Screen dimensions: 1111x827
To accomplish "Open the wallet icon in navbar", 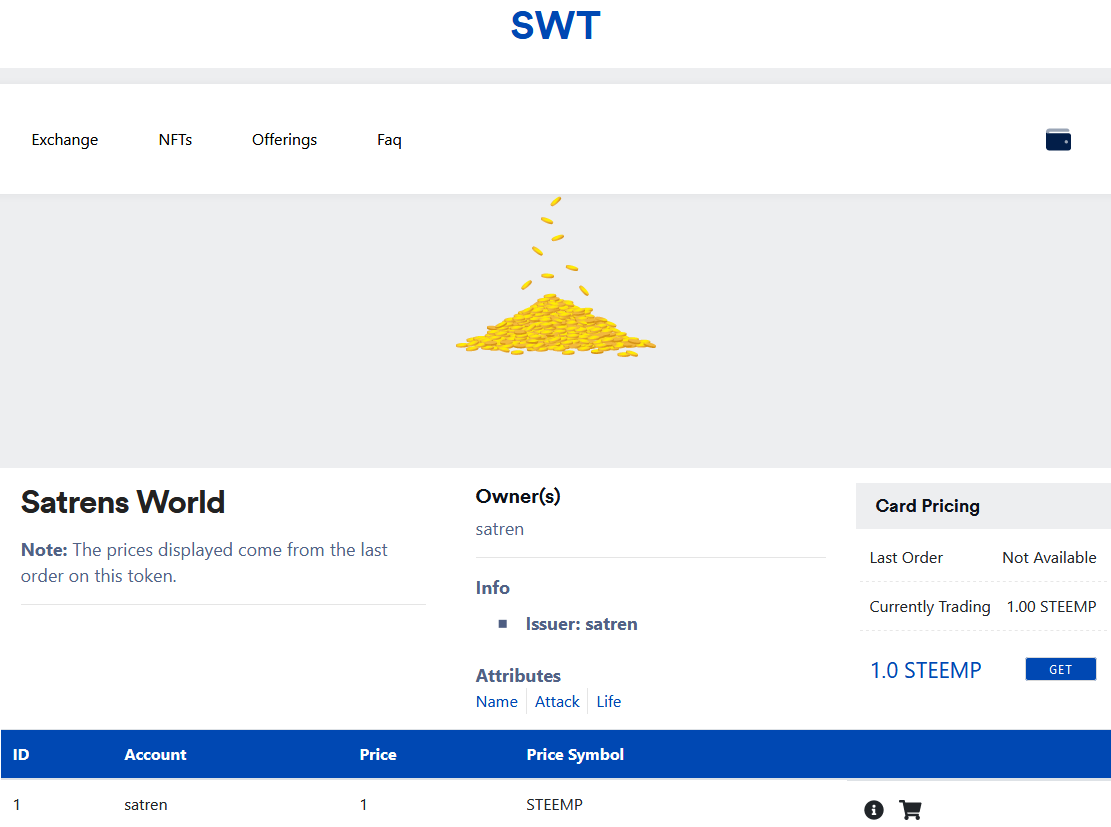I will (1058, 140).
